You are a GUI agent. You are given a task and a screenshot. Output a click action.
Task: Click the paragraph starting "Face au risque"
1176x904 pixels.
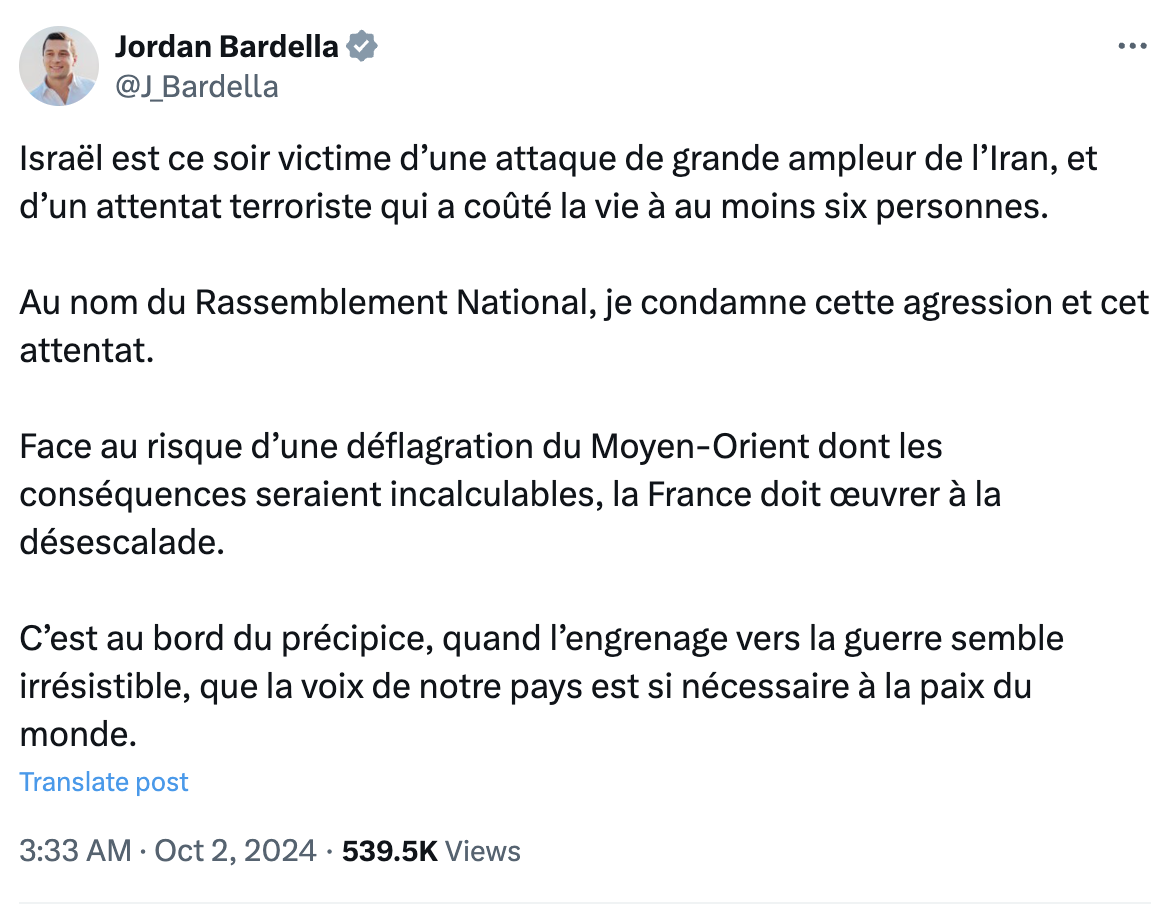tap(510, 494)
